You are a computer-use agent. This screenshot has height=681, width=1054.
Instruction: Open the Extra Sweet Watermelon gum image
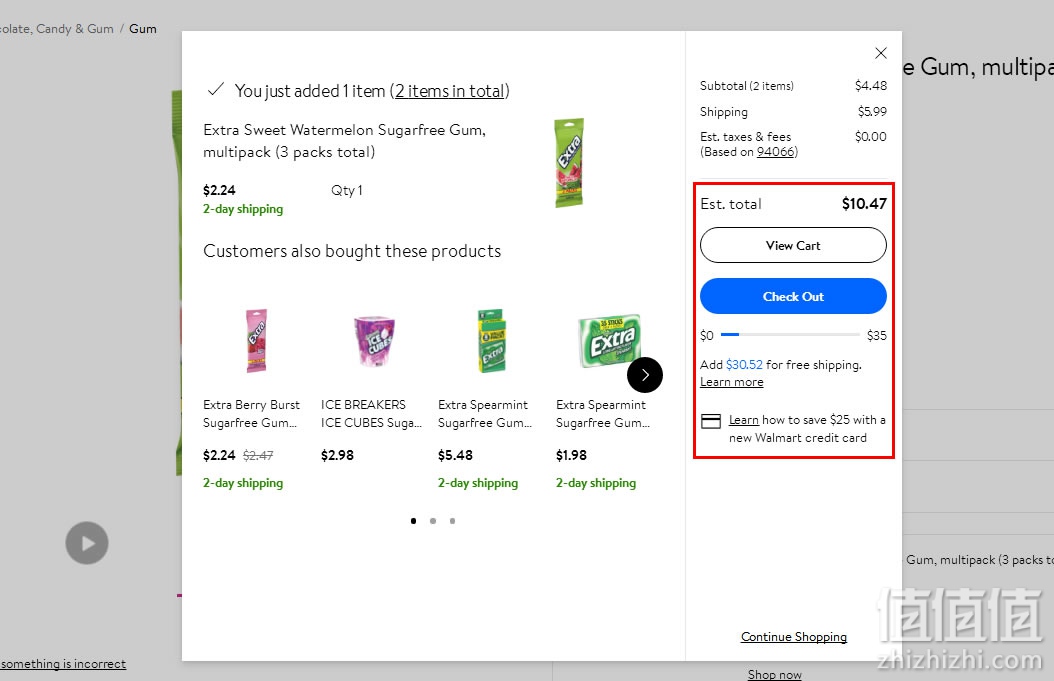pyautogui.click(x=569, y=163)
